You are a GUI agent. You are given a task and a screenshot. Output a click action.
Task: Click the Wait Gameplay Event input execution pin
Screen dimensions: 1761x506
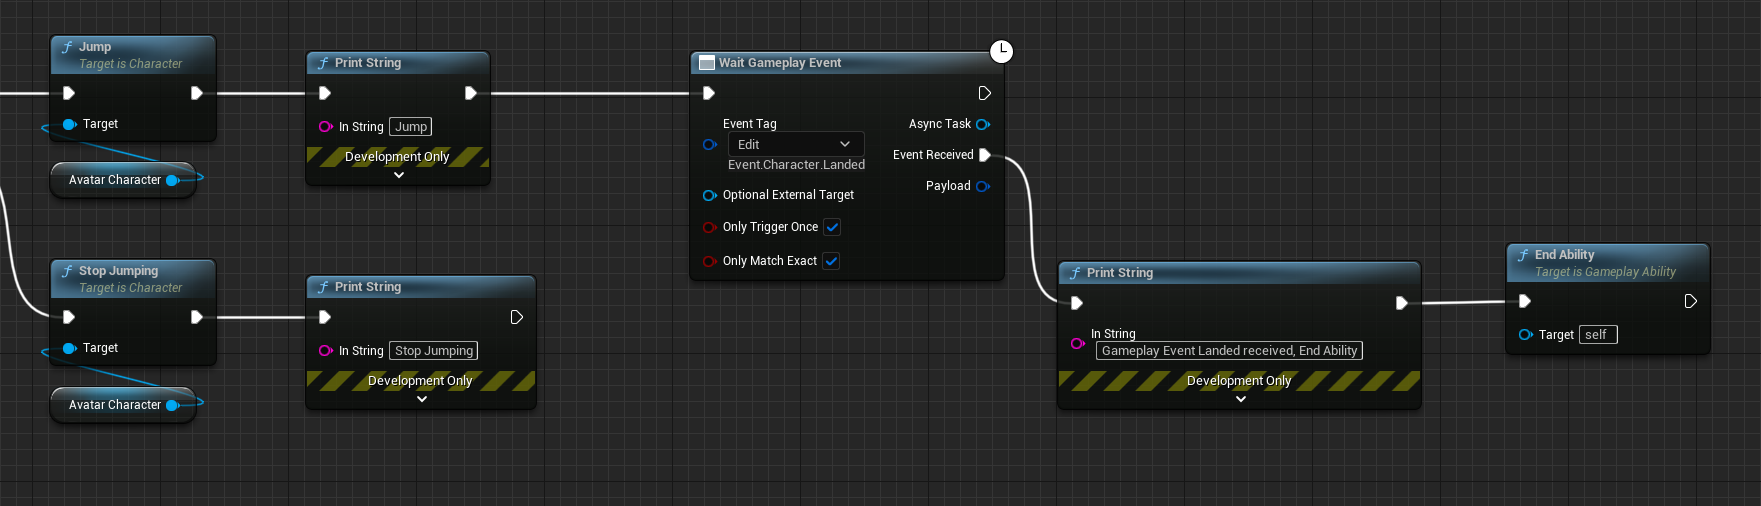709,93
